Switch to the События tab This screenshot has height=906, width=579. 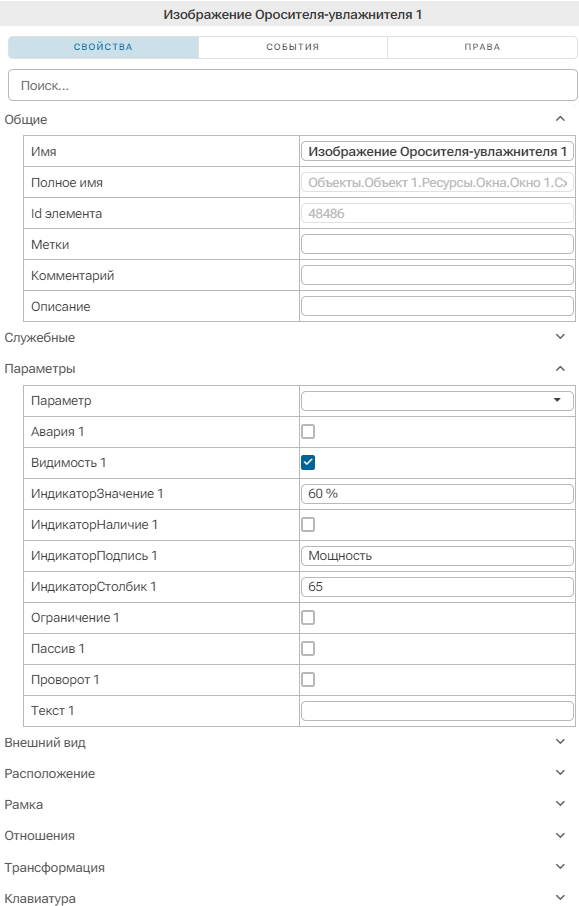point(292,47)
